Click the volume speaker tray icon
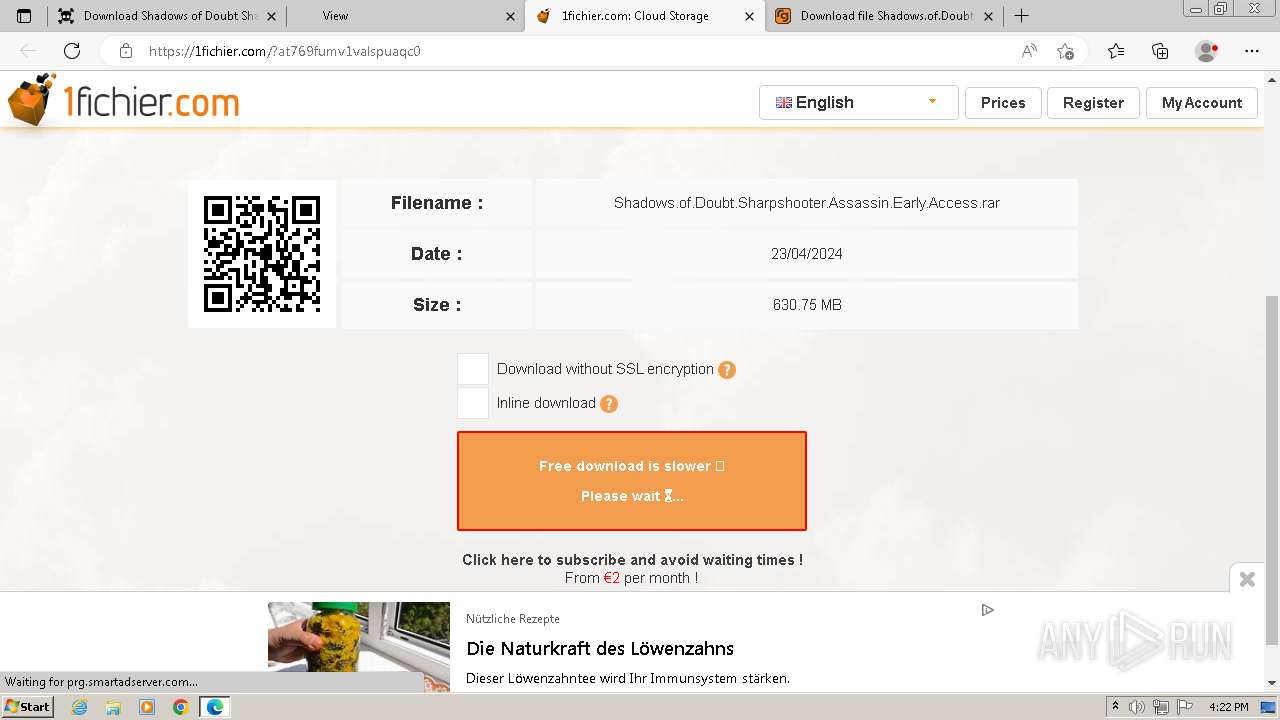 click(x=1137, y=707)
